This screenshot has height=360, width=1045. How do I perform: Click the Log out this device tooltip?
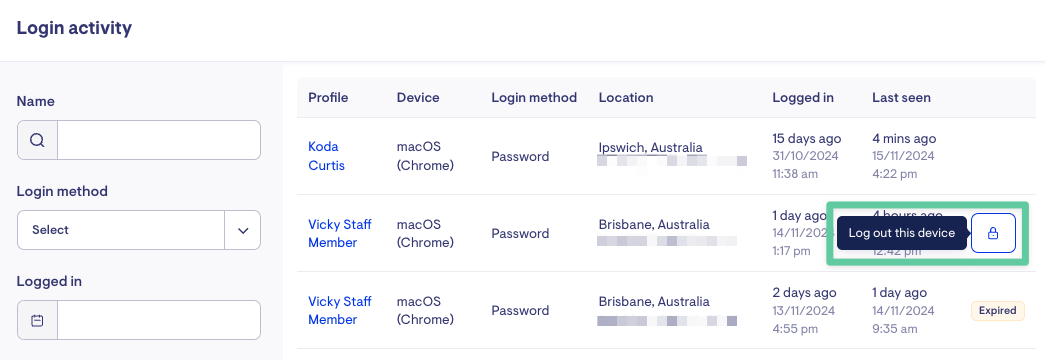pyautogui.click(x=902, y=233)
